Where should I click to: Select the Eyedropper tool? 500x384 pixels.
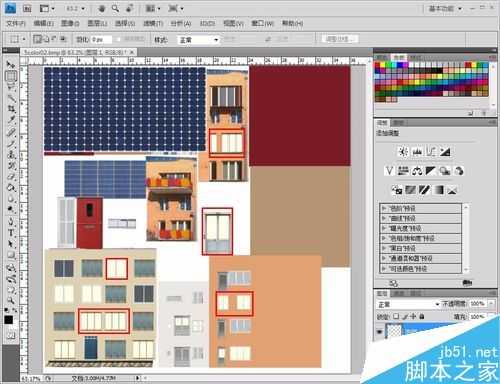[11, 120]
